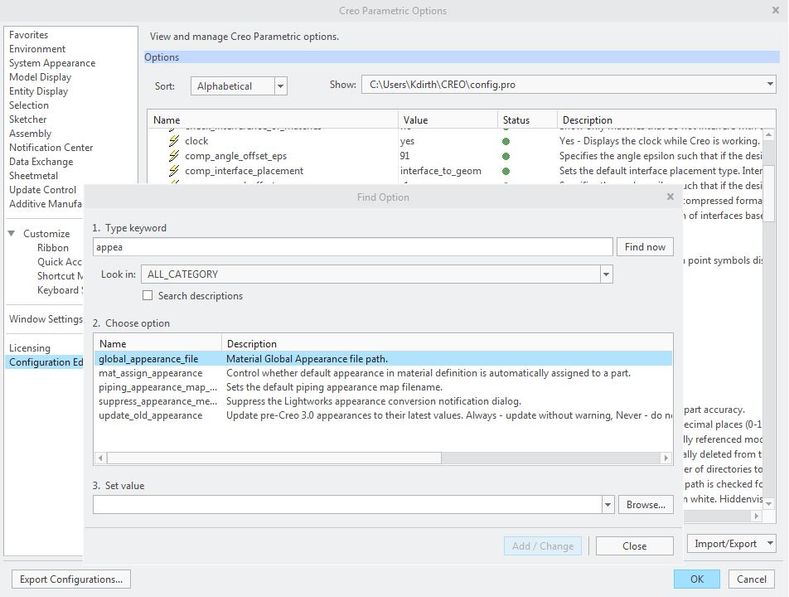This screenshot has height=597, width=789.
Task: Click the Cancel button
Action: click(751, 579)
